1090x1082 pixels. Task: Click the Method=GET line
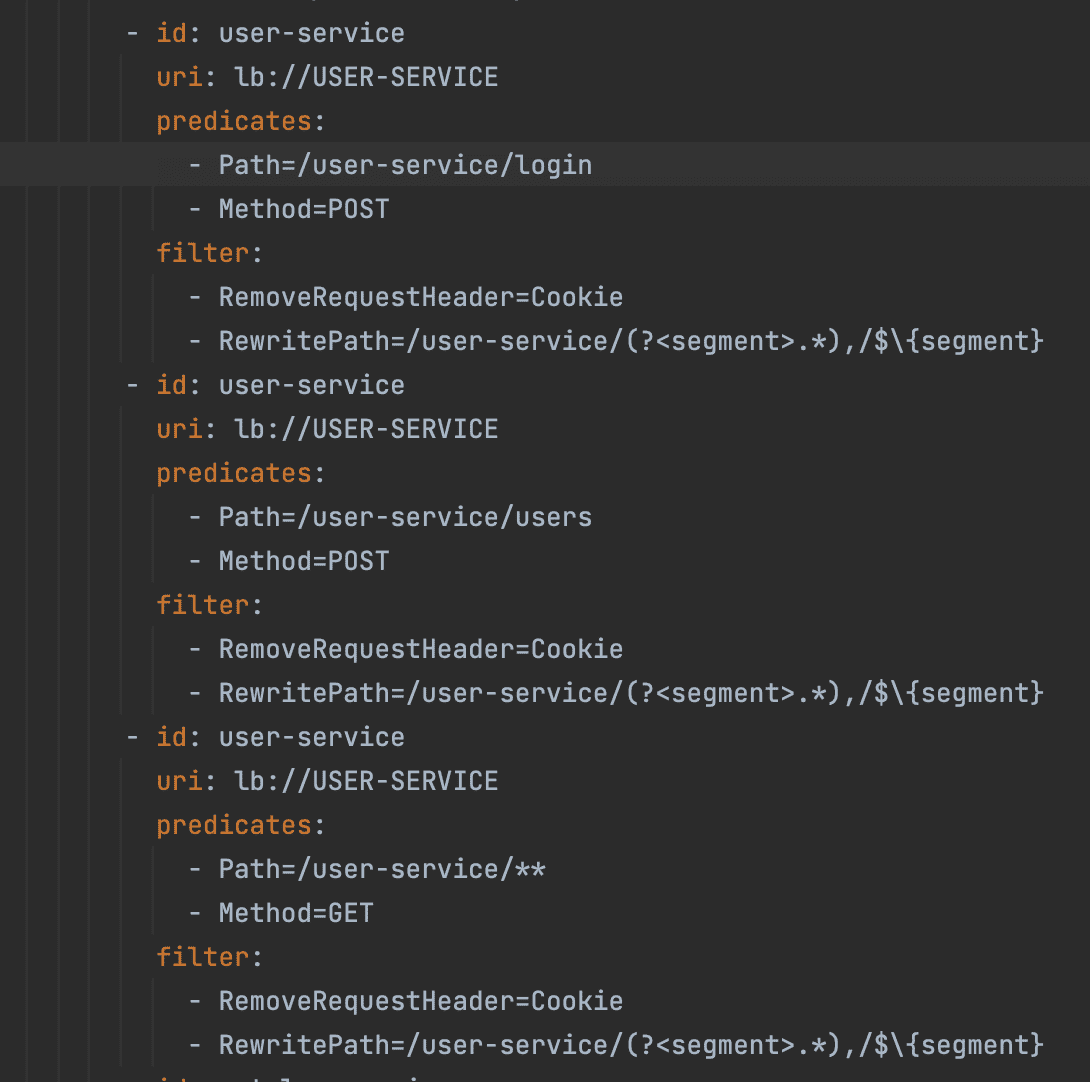click(296, 913)
